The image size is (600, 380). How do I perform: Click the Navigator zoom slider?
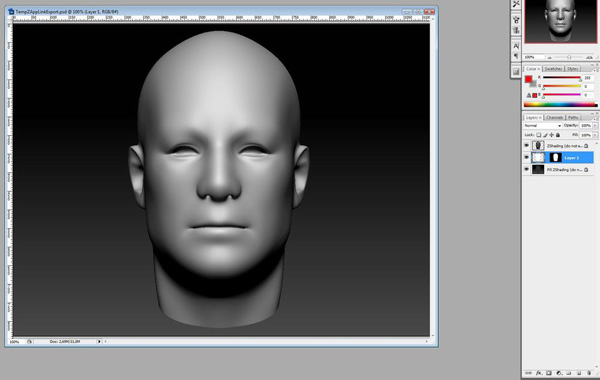click(569, 57)
